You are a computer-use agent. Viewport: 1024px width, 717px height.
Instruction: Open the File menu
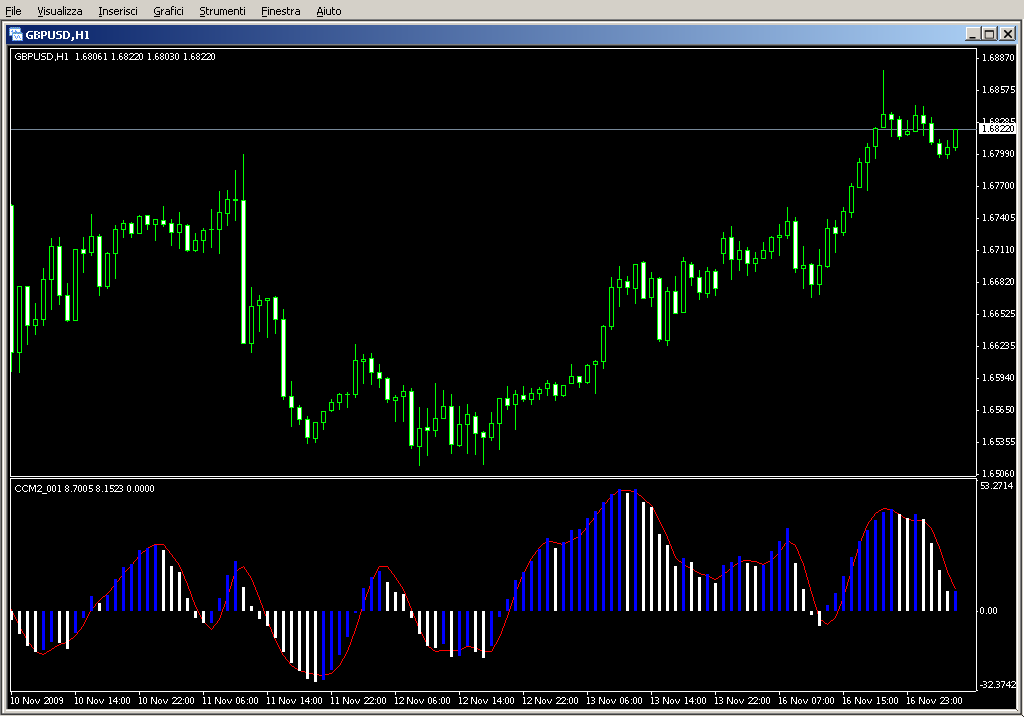13,11
